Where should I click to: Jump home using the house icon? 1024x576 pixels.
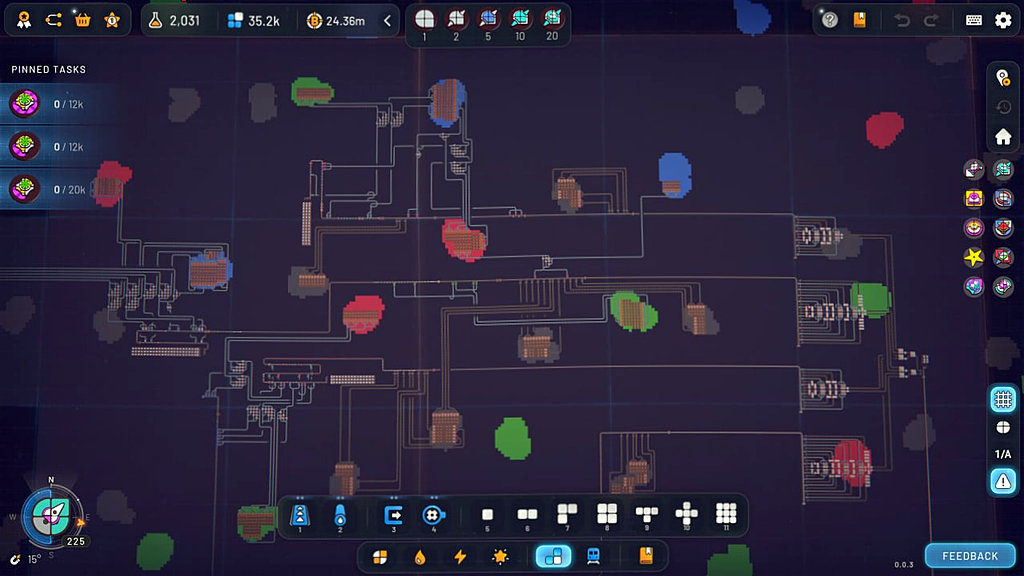click(x=1003, y=136)
